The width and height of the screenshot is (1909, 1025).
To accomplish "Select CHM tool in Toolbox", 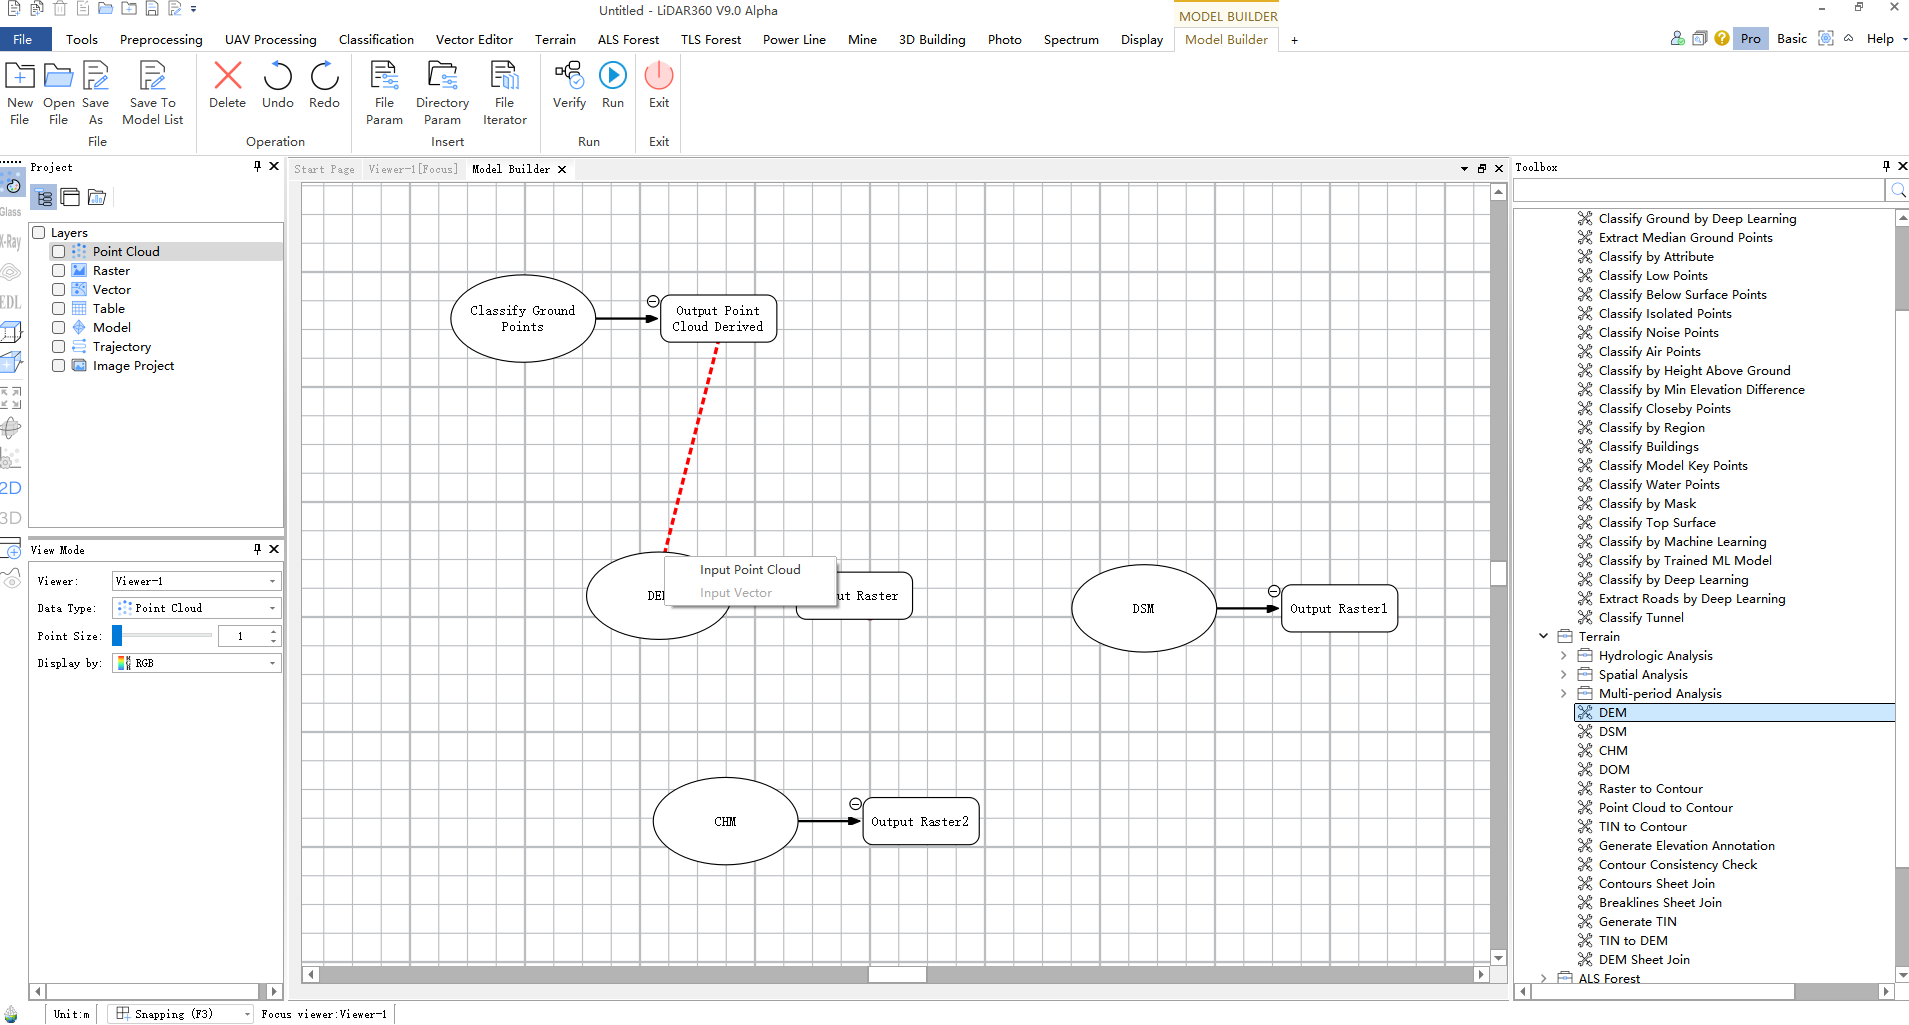I will pyautogui.click(x=1612, y=751).
